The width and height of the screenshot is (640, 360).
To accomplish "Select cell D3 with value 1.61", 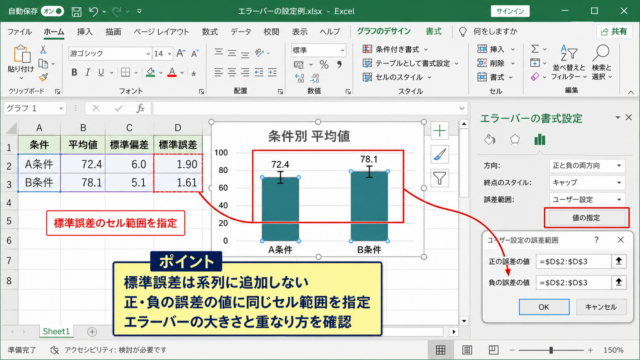I will coord(178,182).
